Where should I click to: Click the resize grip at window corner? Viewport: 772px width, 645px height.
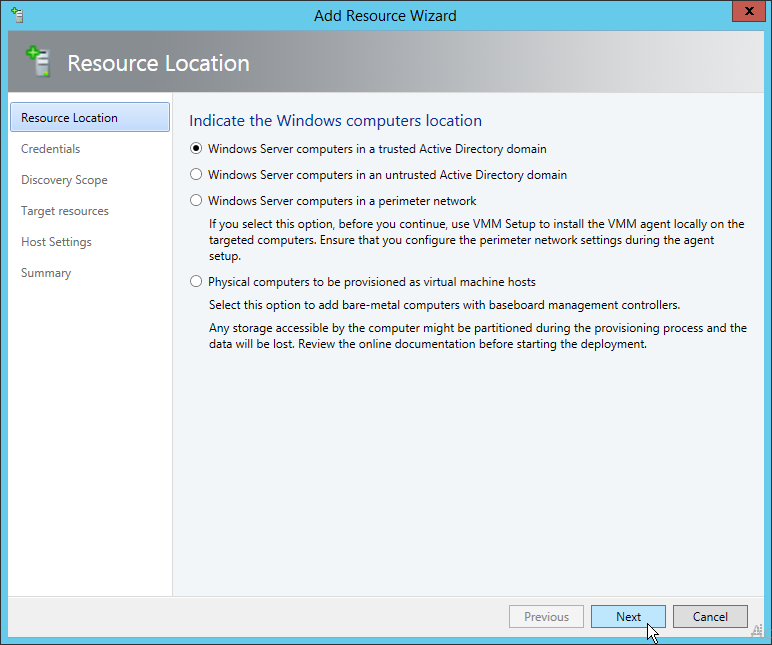(x=757, y=631)
